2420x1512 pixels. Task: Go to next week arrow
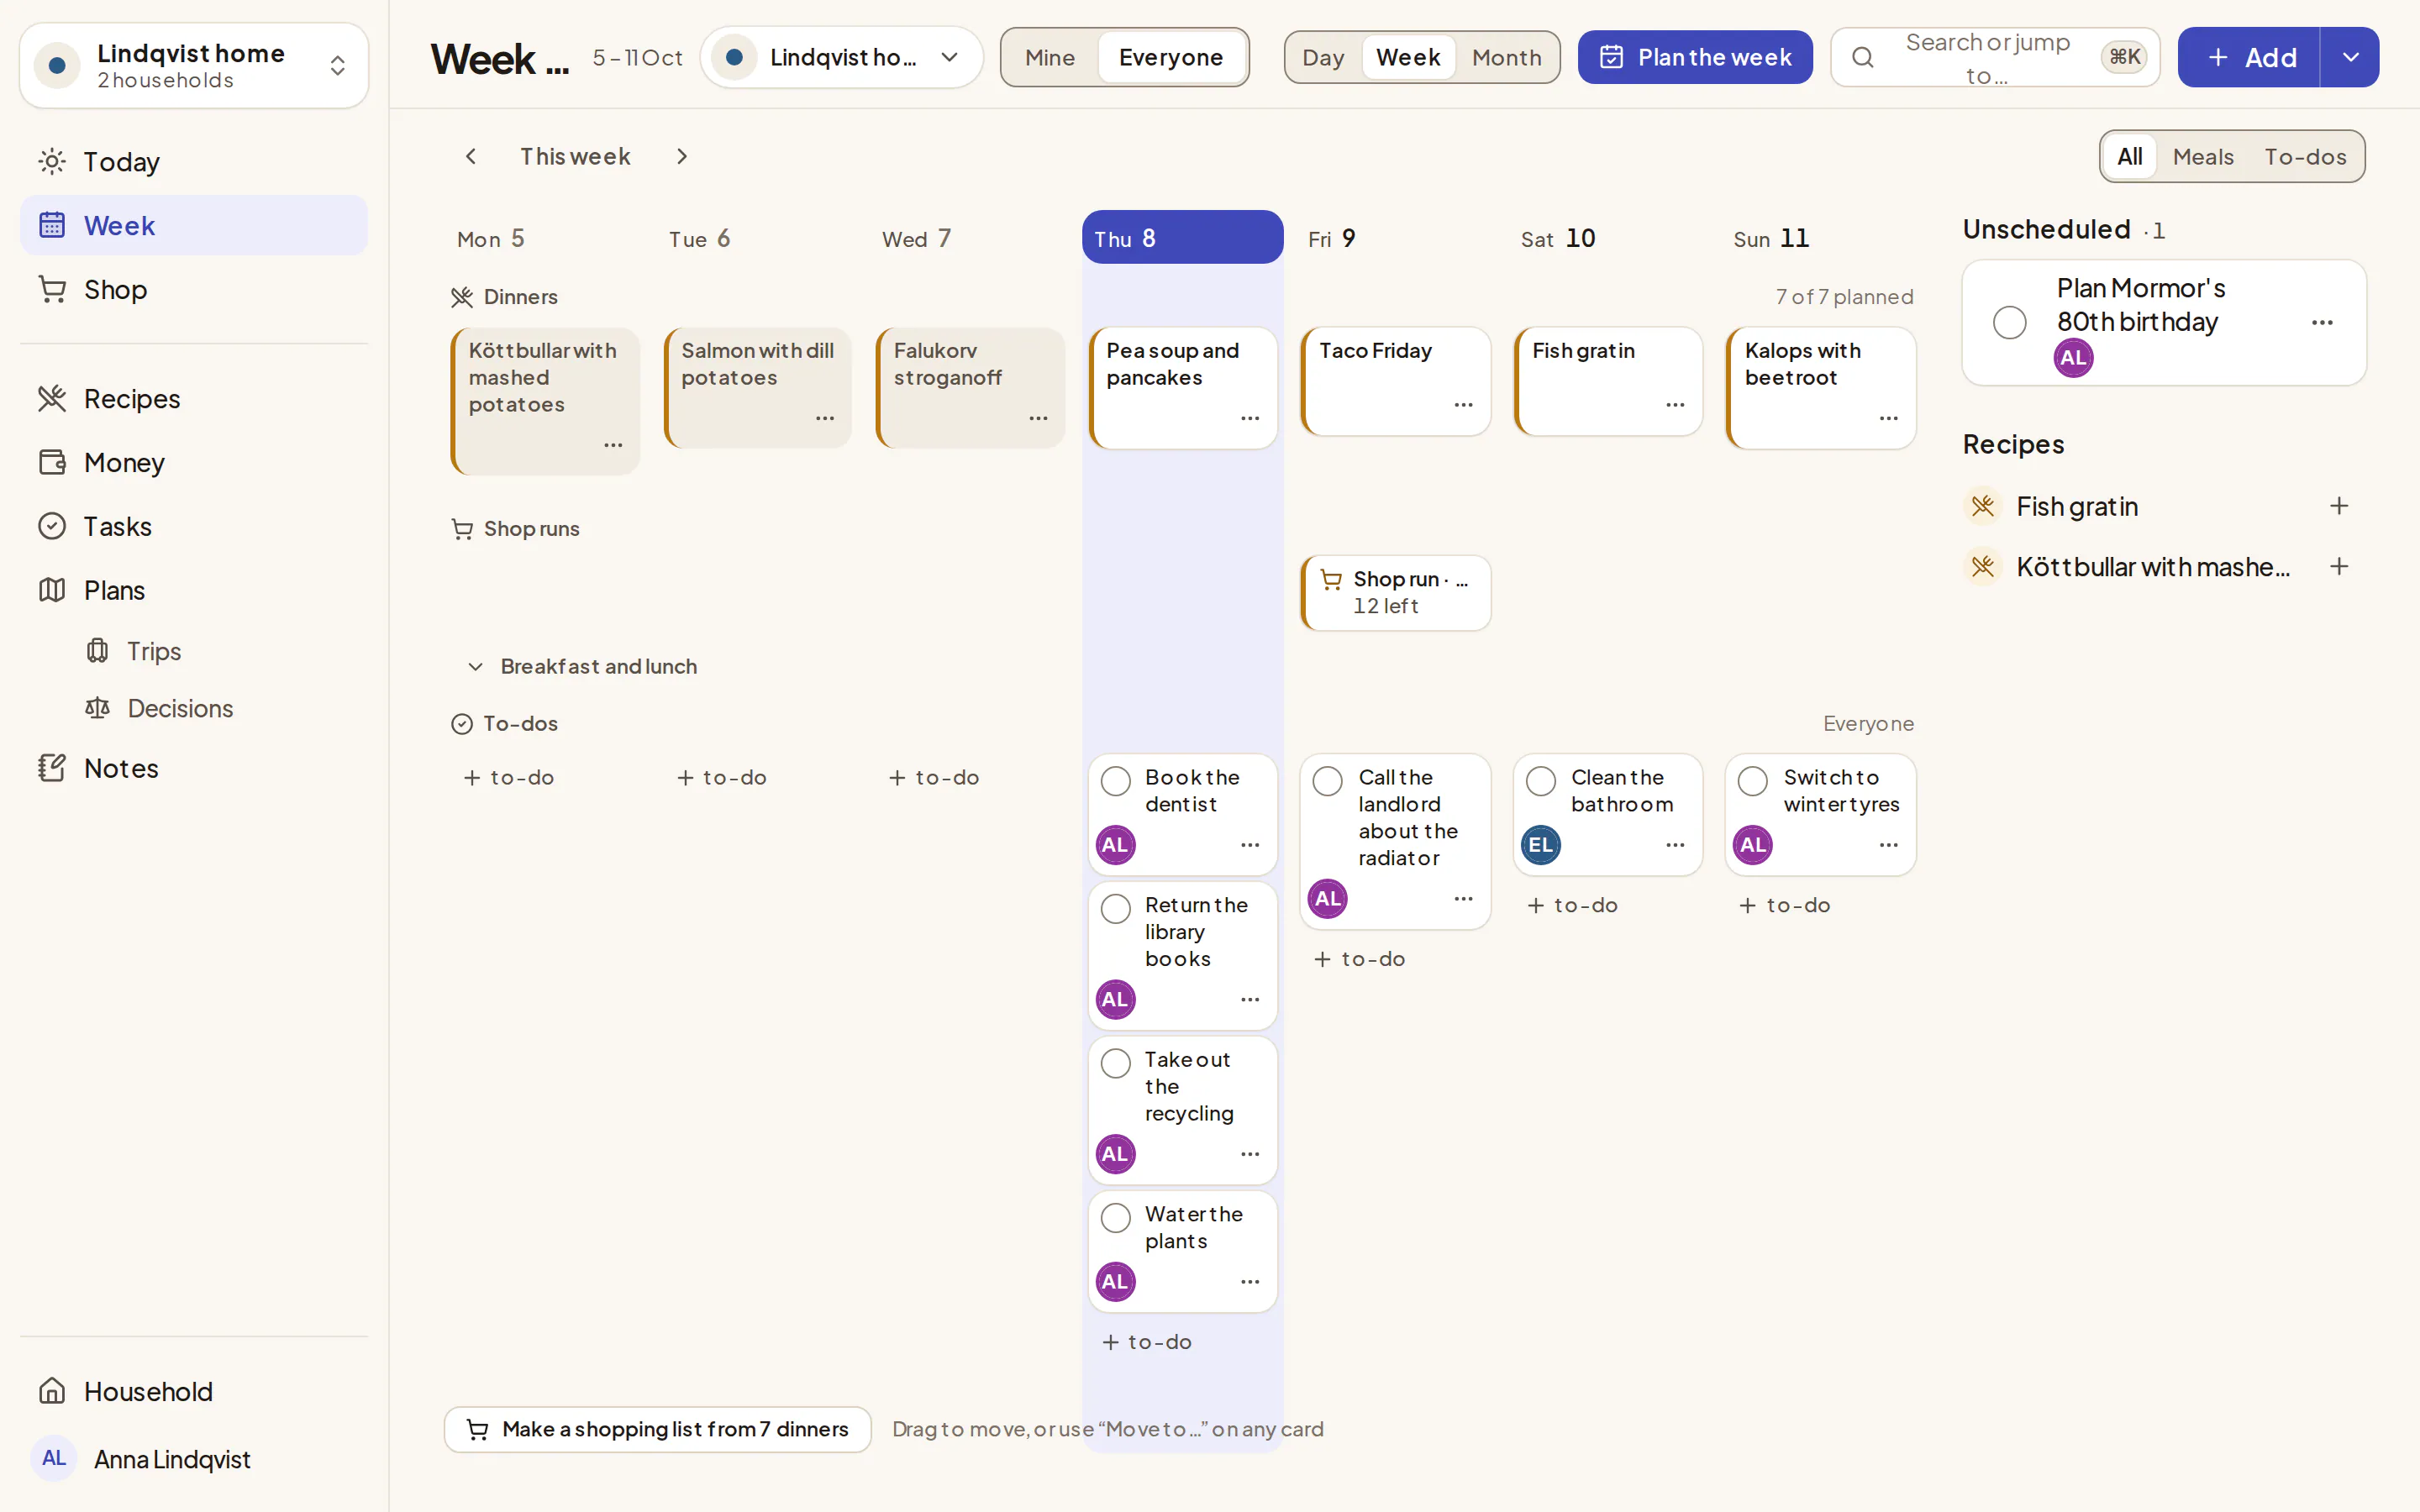681,156
